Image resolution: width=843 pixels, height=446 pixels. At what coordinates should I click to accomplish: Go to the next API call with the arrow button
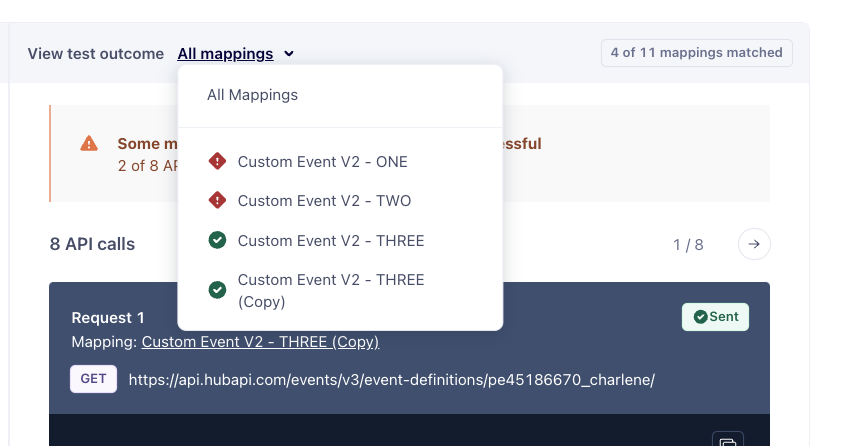click(x=754, y=244)
